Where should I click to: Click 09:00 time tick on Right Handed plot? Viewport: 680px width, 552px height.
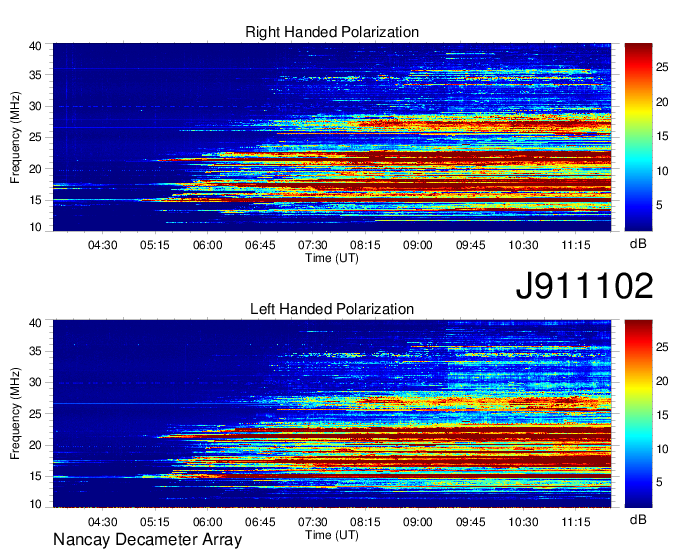(x=418, y=245)
